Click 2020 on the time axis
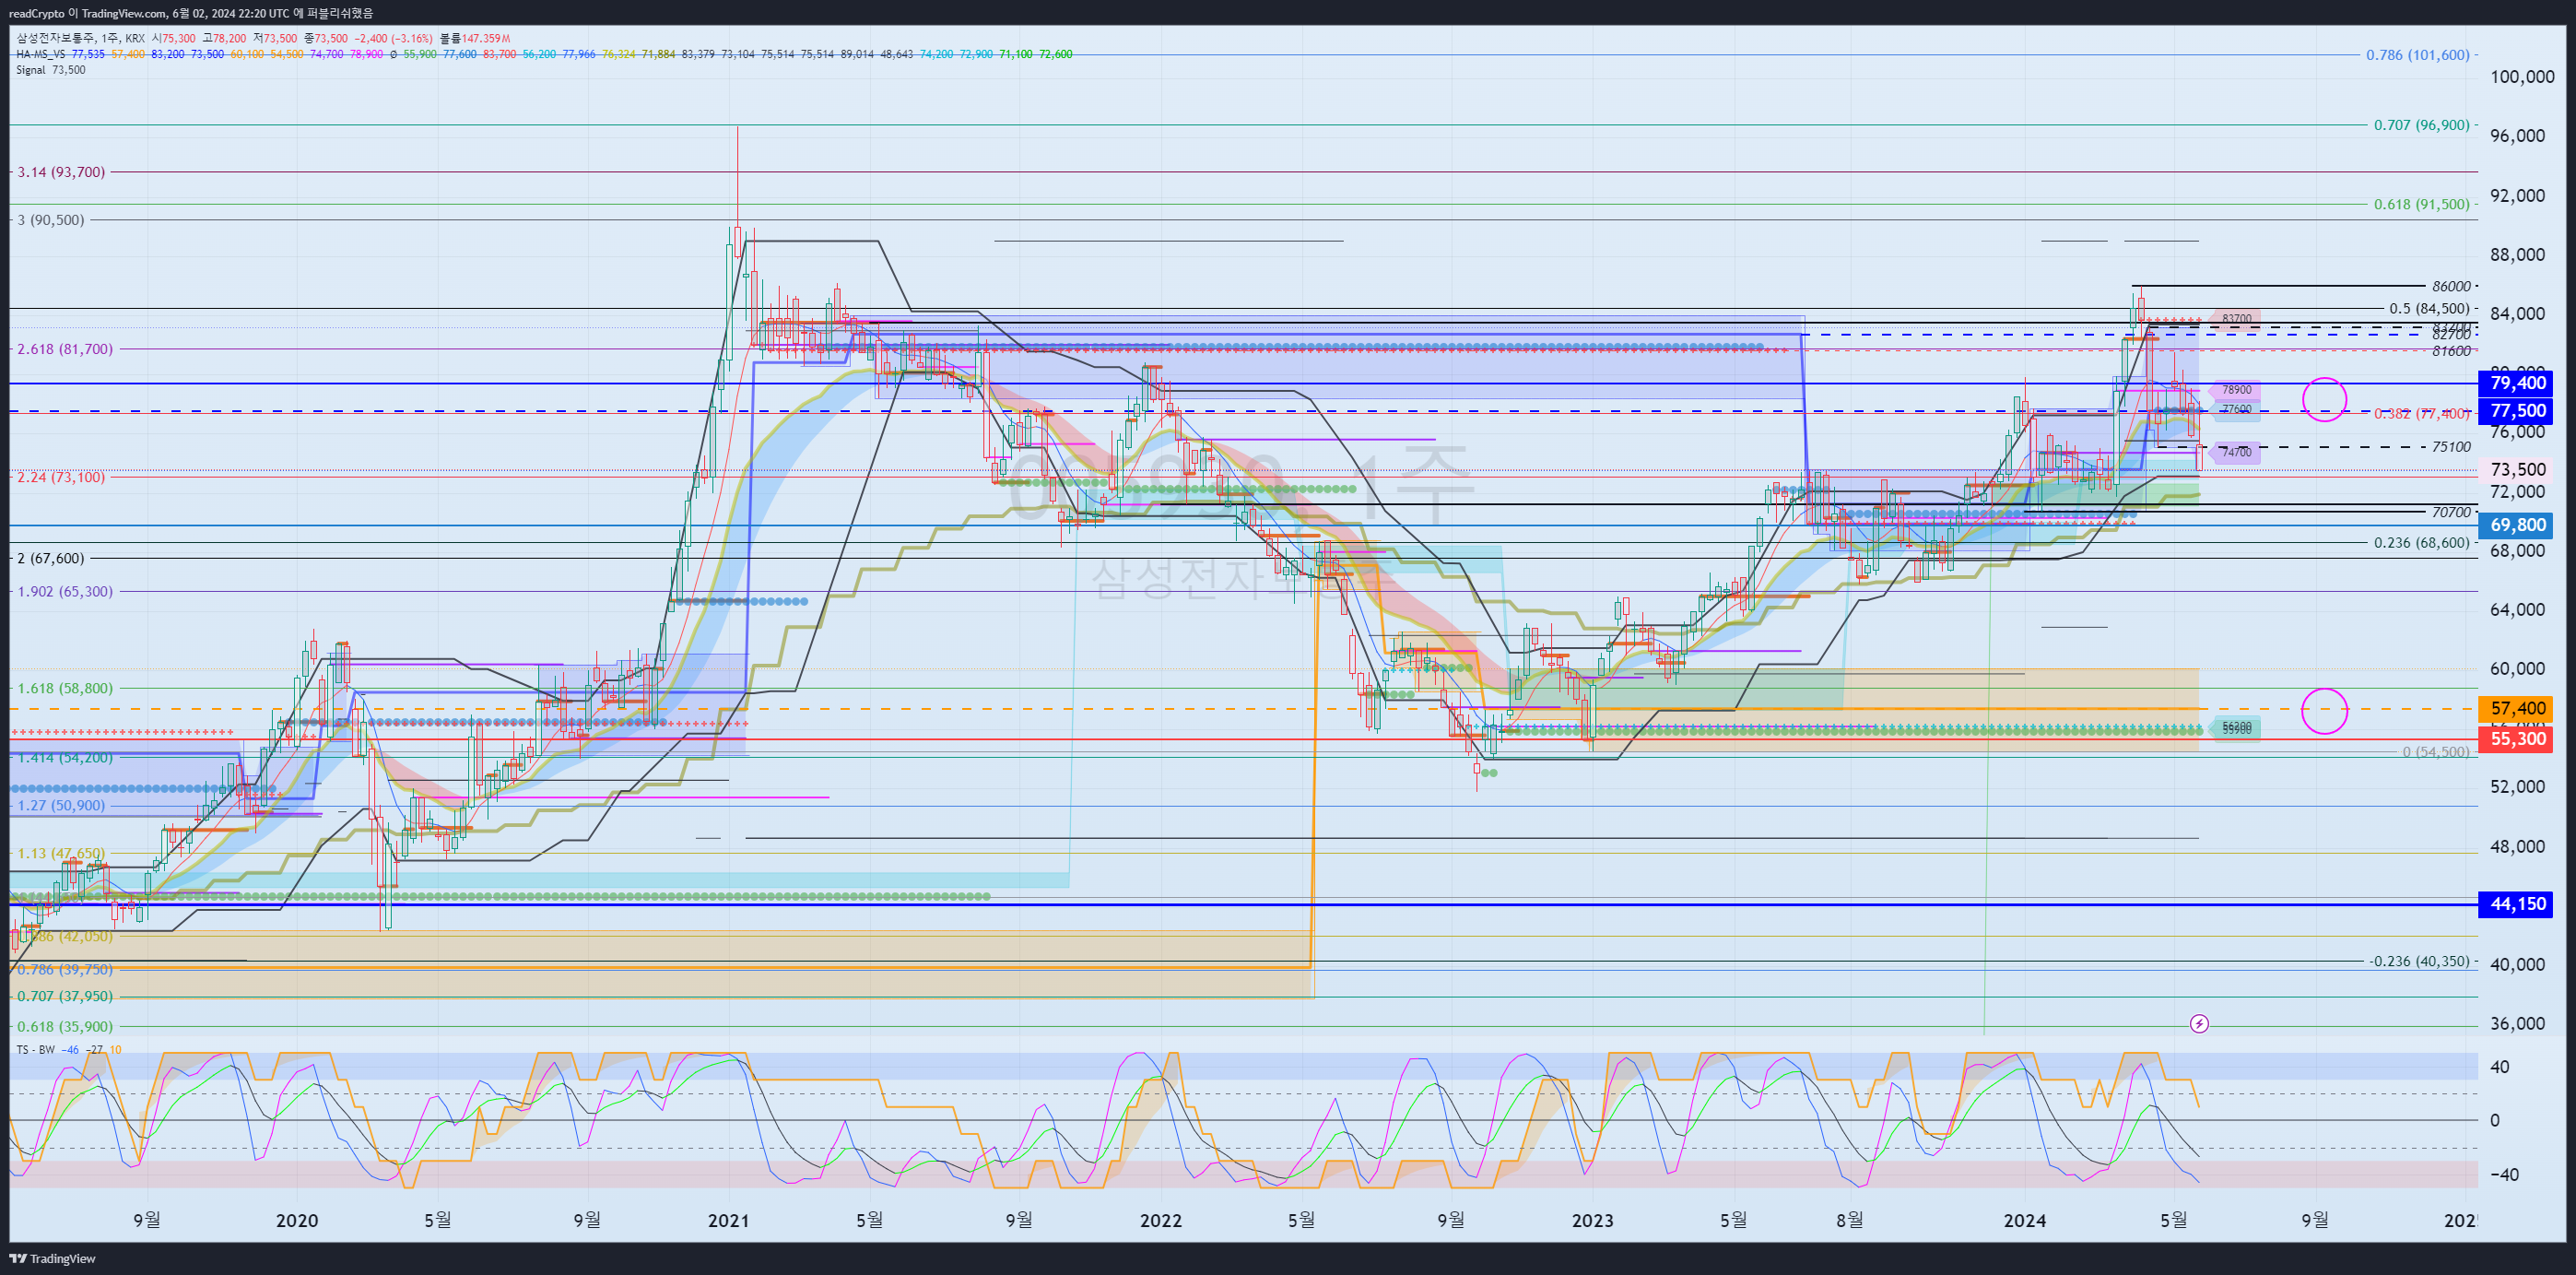Viewport: 2576px width, 1275px height. click(x=297, y=1220)
